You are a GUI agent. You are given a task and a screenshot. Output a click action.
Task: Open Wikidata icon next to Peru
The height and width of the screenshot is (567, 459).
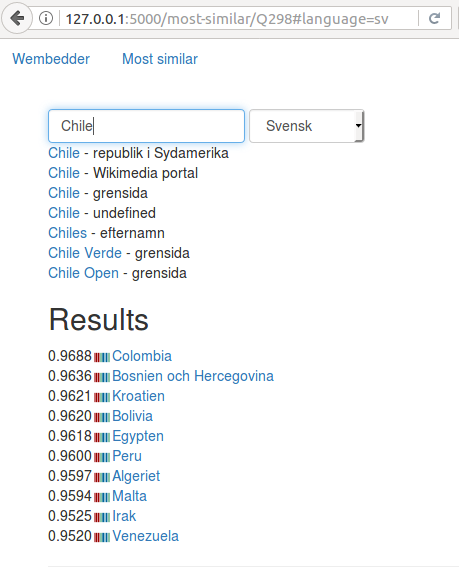(102, 457)
